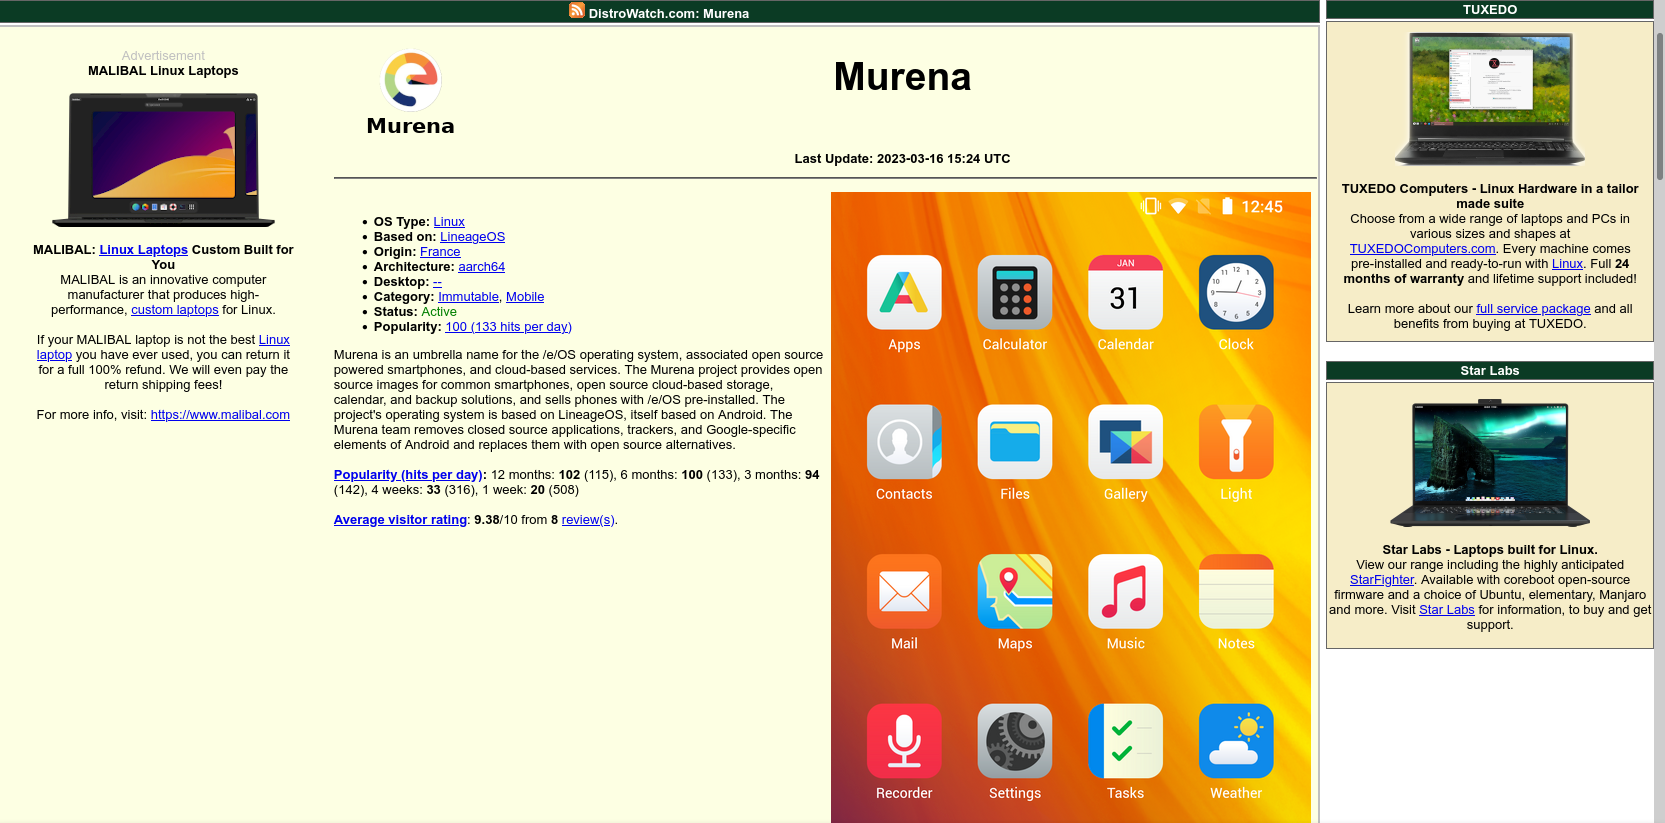Click the no-SIM status icon in phone screenshot
This screenshot has height=823, width=1665.
pos(1203,206)
